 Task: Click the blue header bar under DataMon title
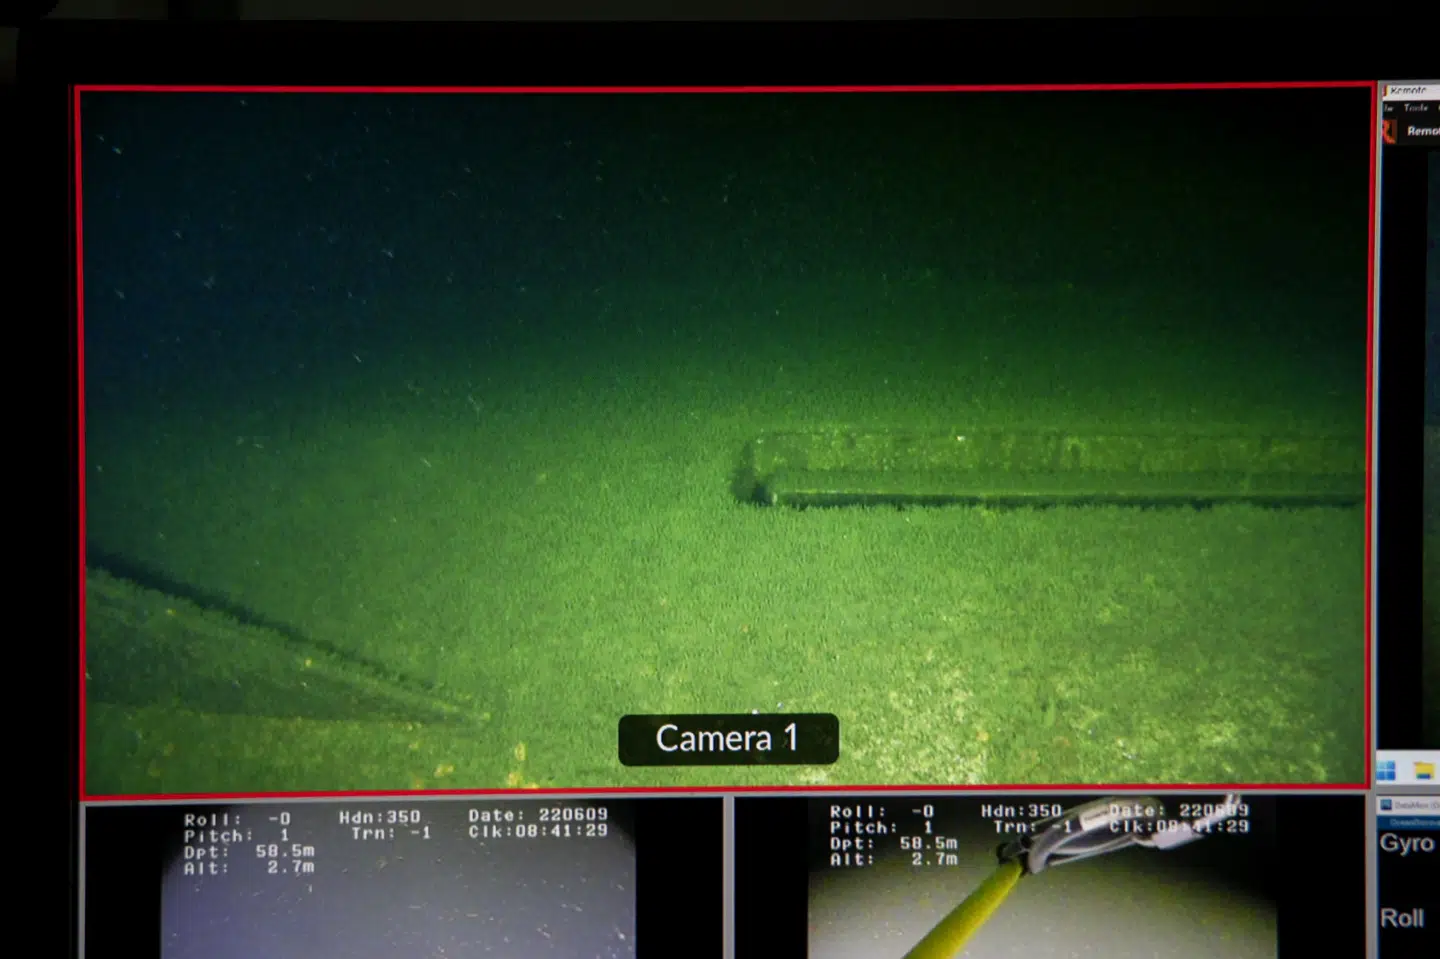(x=1408, y=822)
